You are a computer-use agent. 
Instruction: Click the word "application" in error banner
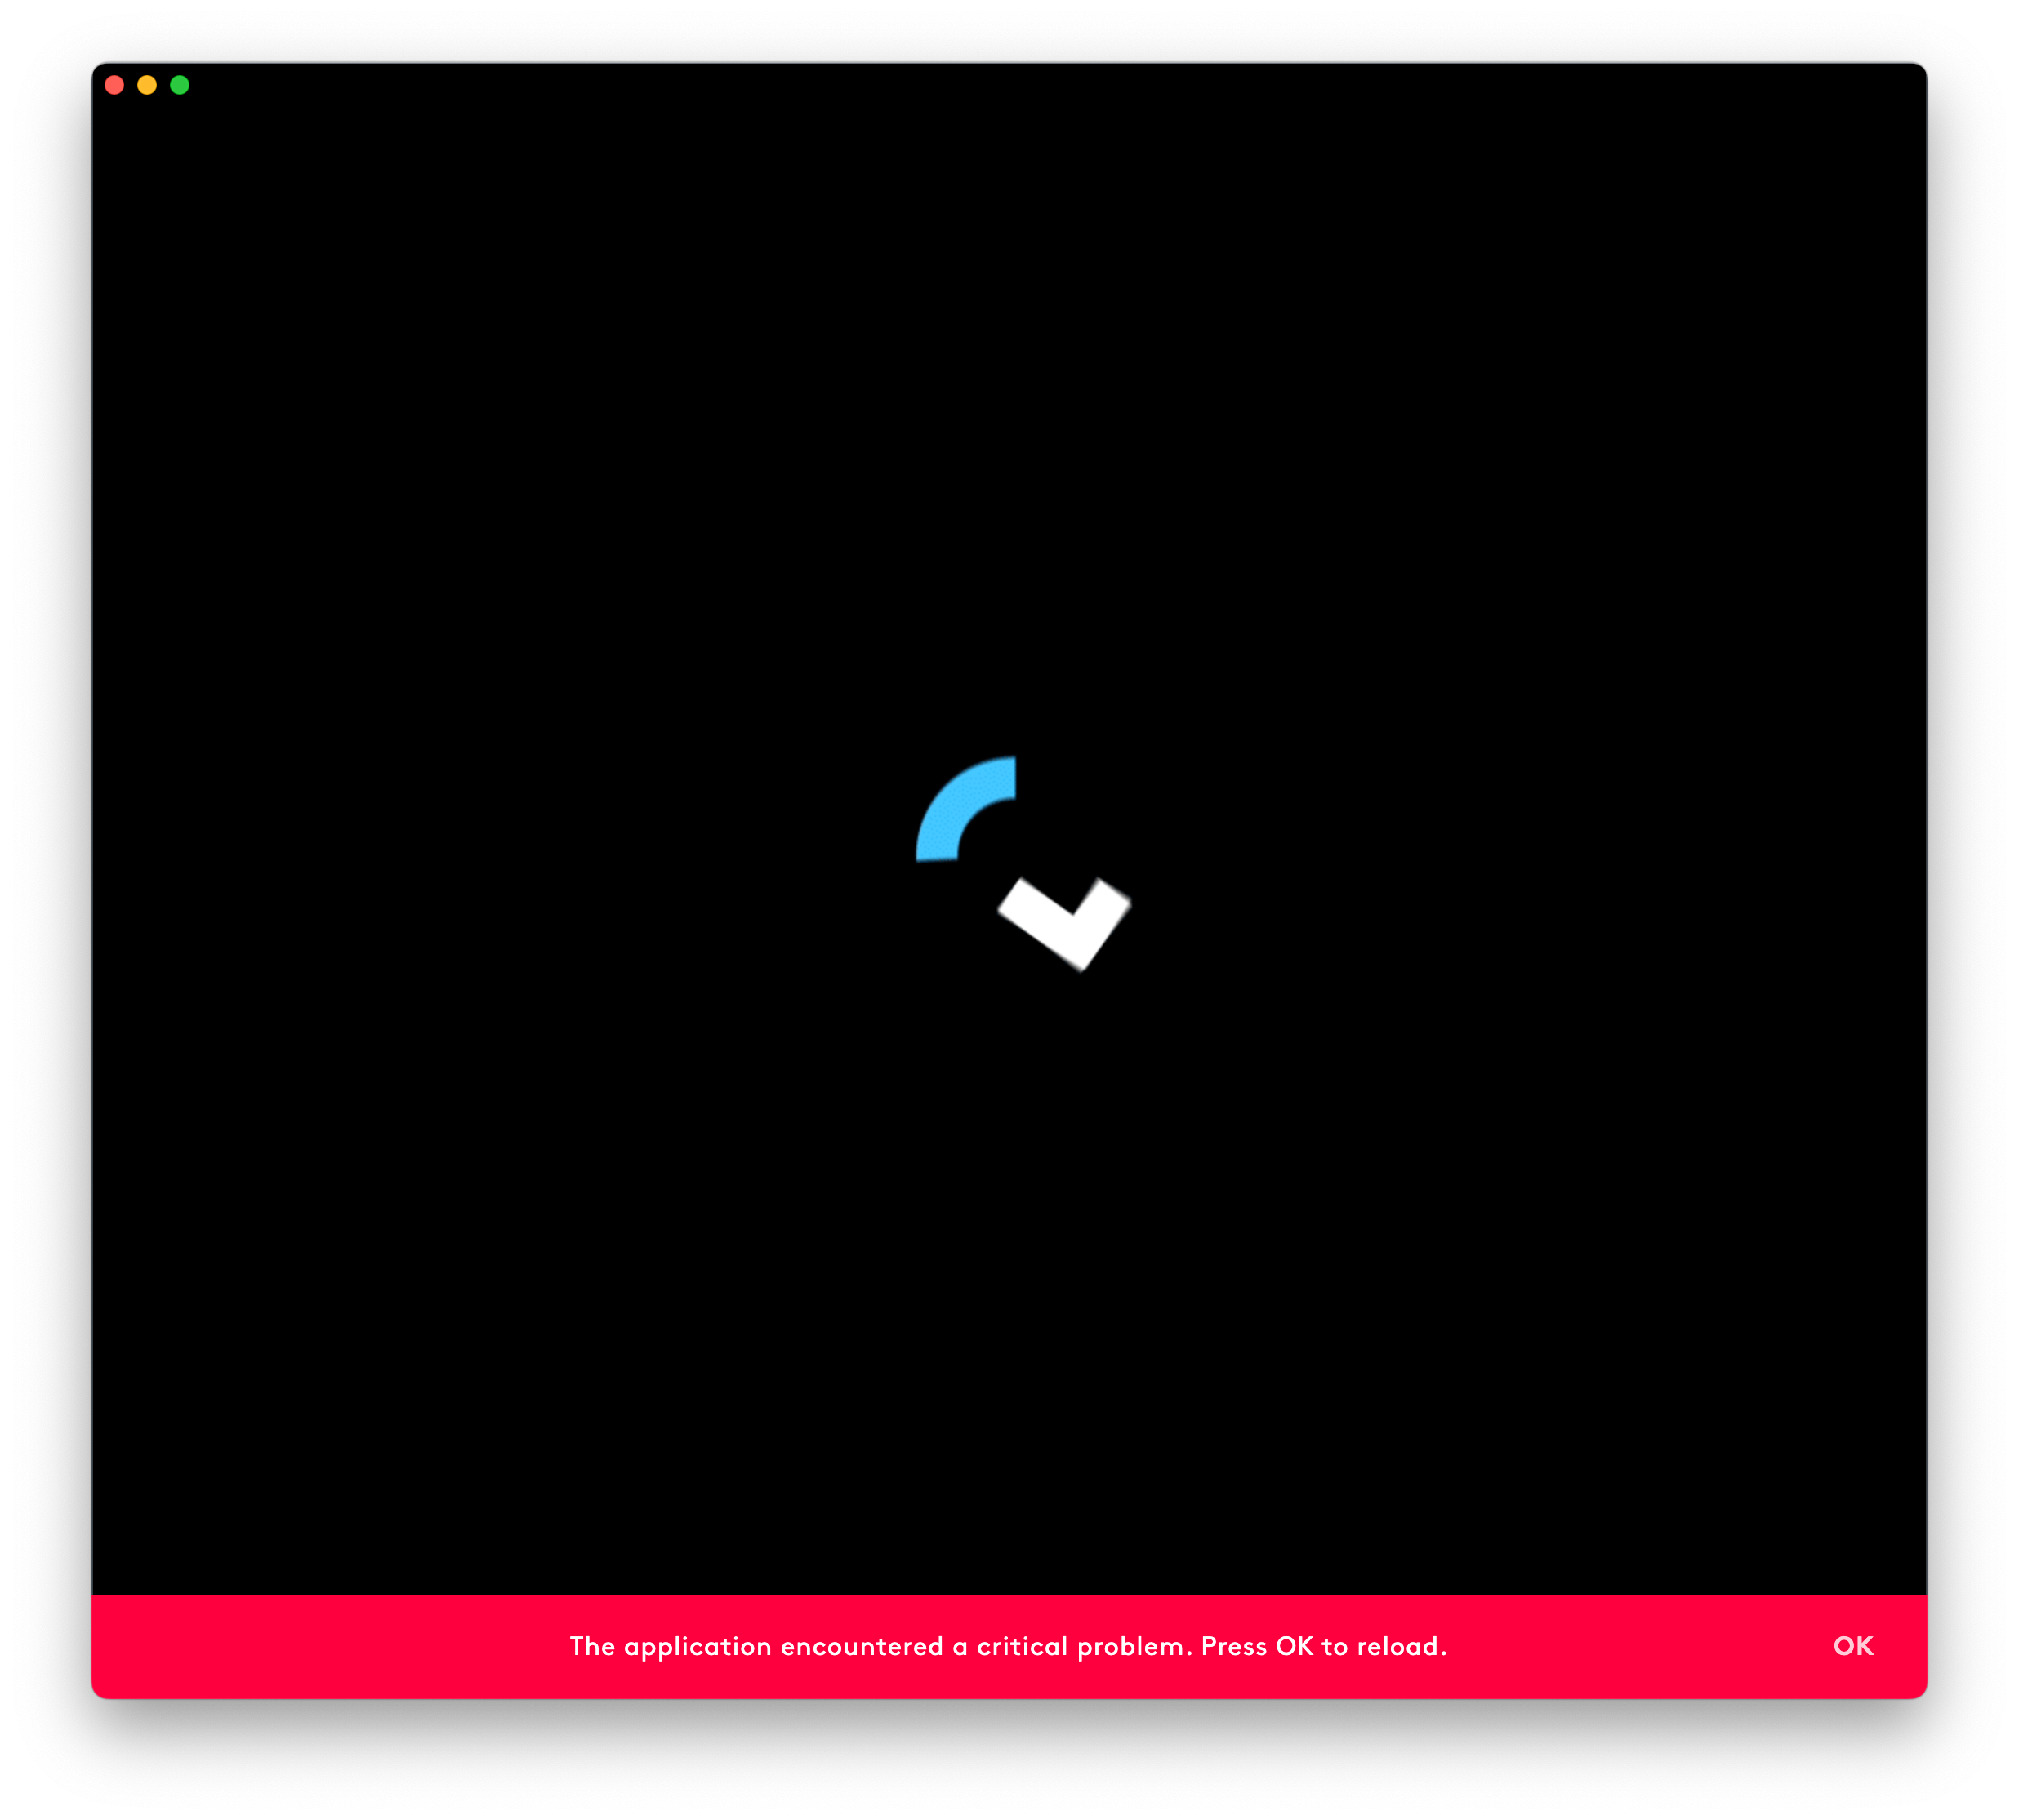point(697,1646)
